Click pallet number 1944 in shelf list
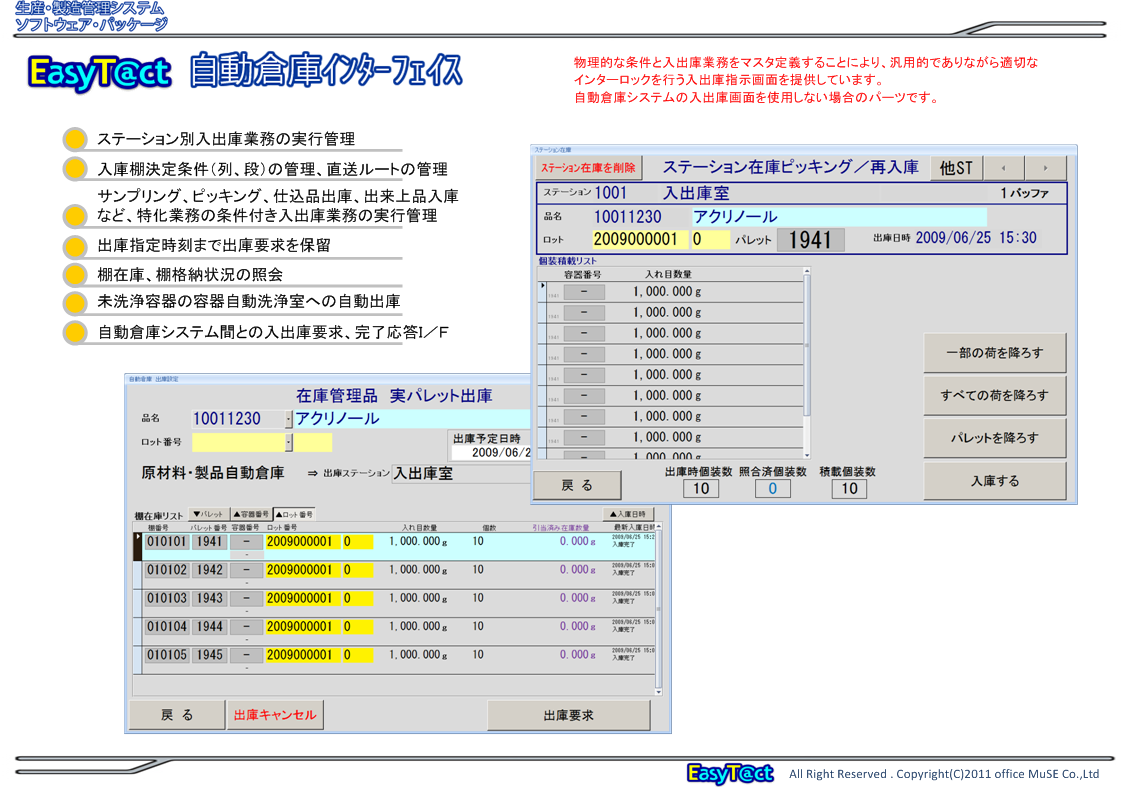This screenshot has width=1124, height=789. pos(209,627)
